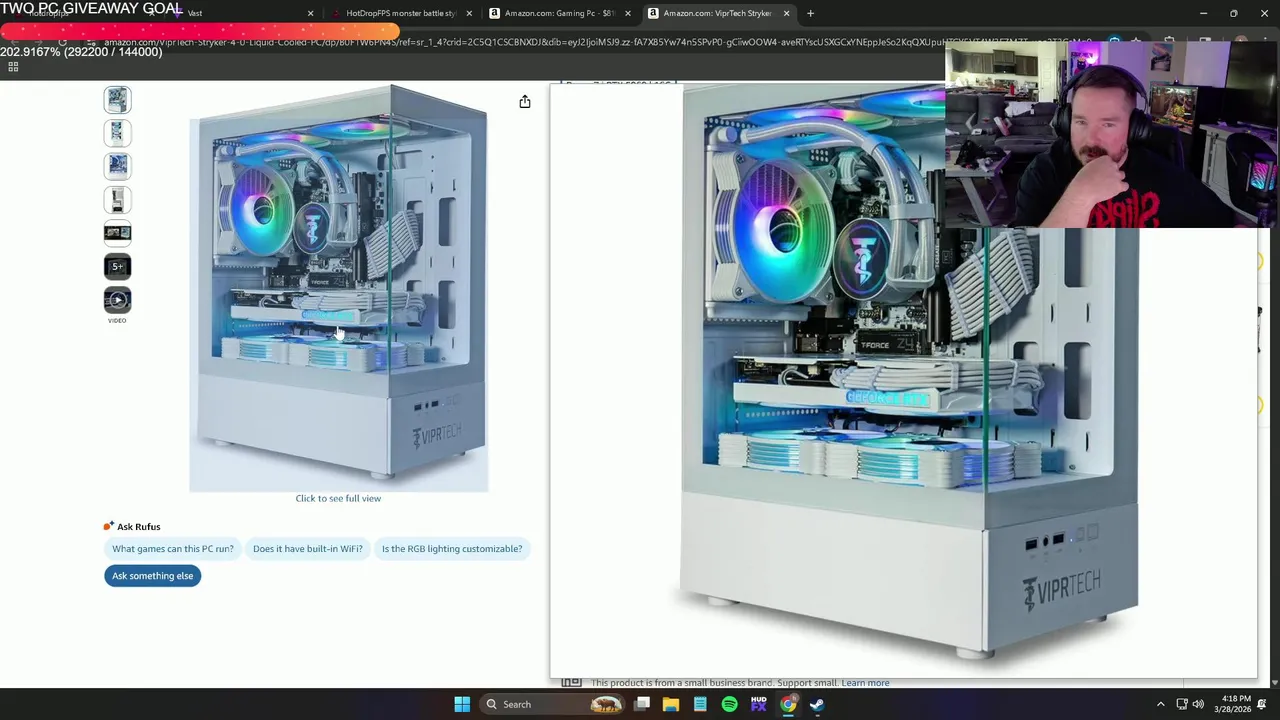The height and width of the screenshot is (720, 1280).
Task: Select the fourth product thumbnail
Action: (117, 199)
